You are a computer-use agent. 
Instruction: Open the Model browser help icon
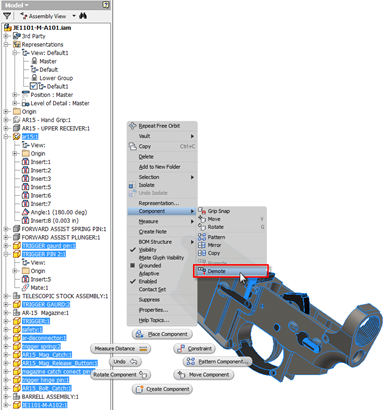coord(106,5)
